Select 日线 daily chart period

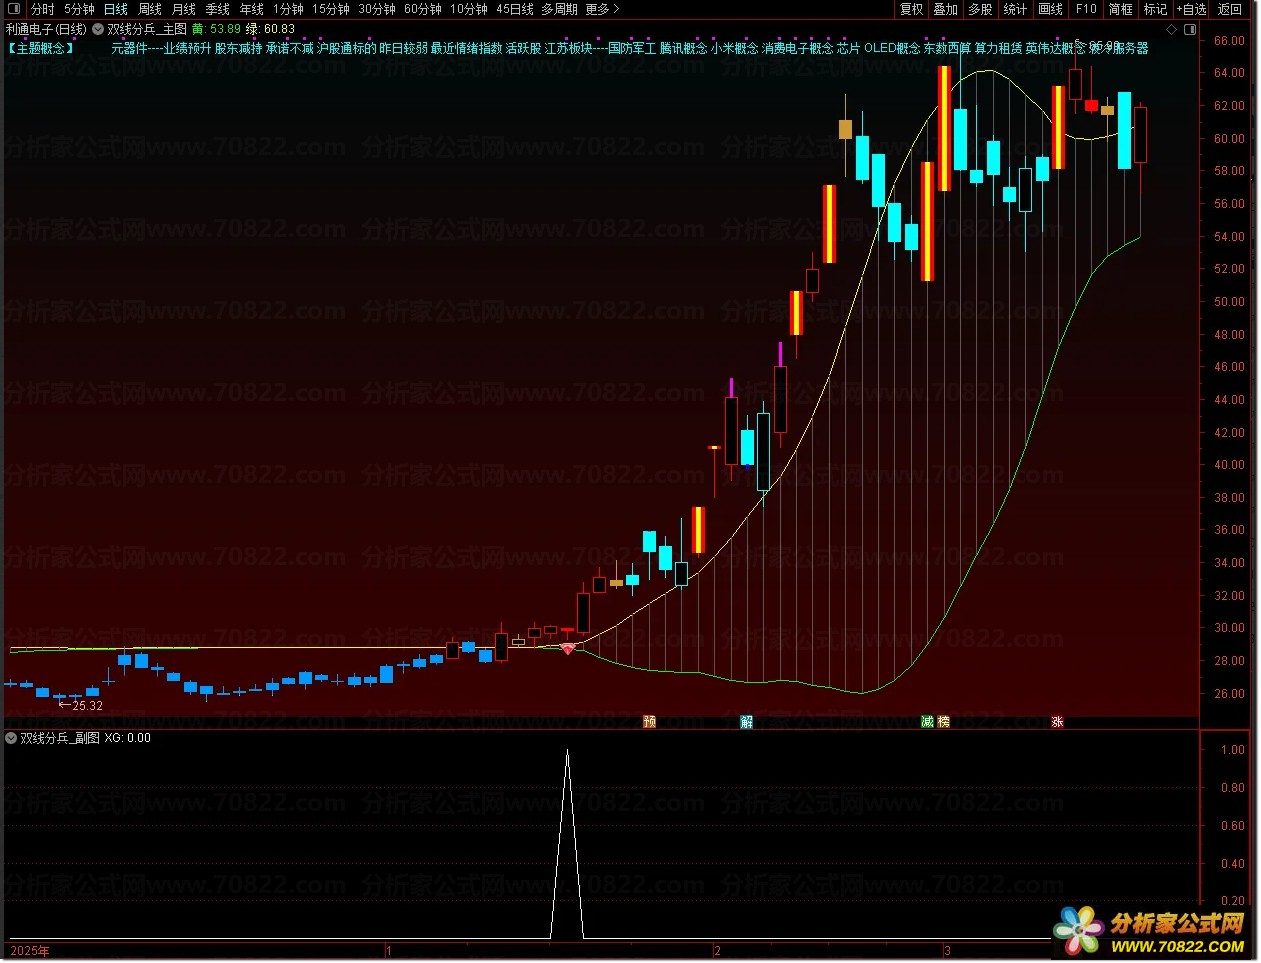[x=116, y=9]
